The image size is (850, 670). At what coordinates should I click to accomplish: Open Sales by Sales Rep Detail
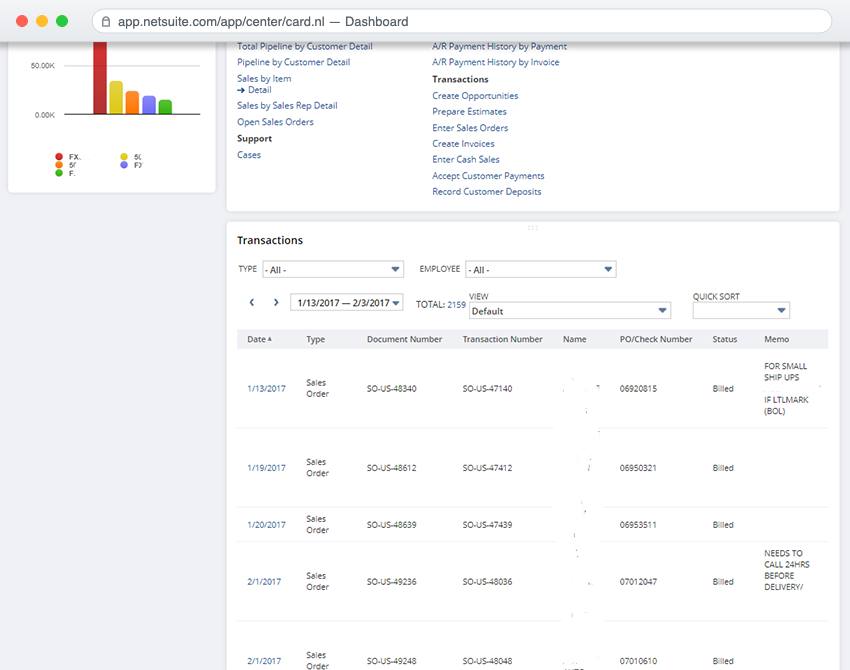click(x=287, y=106)
